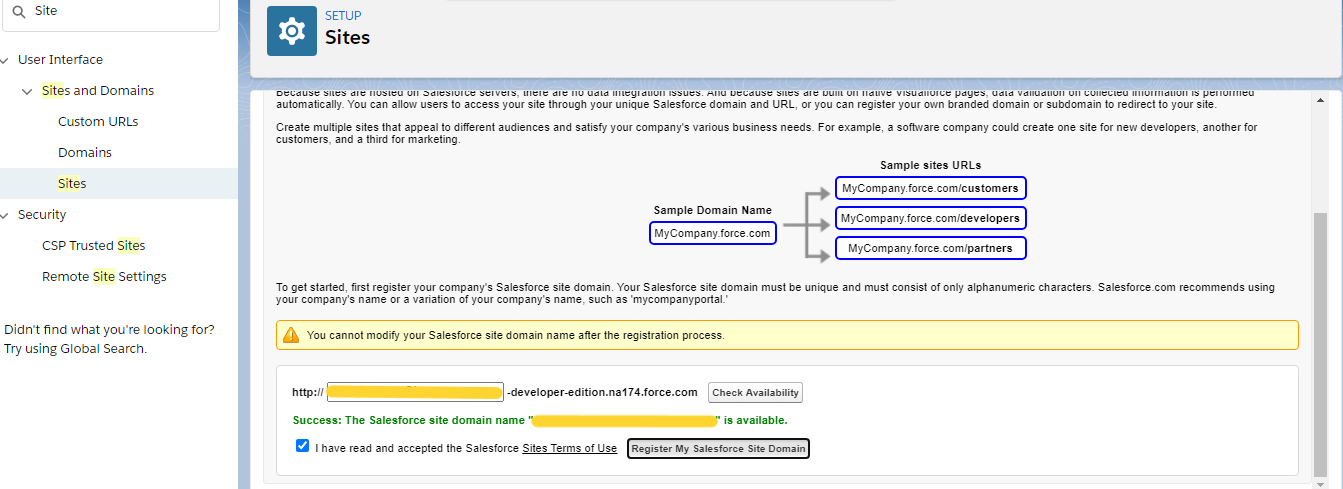This screenshot has height=489, width=1343.
Task: Click the Sample Domain Name heading
Action: pos(713,210)
